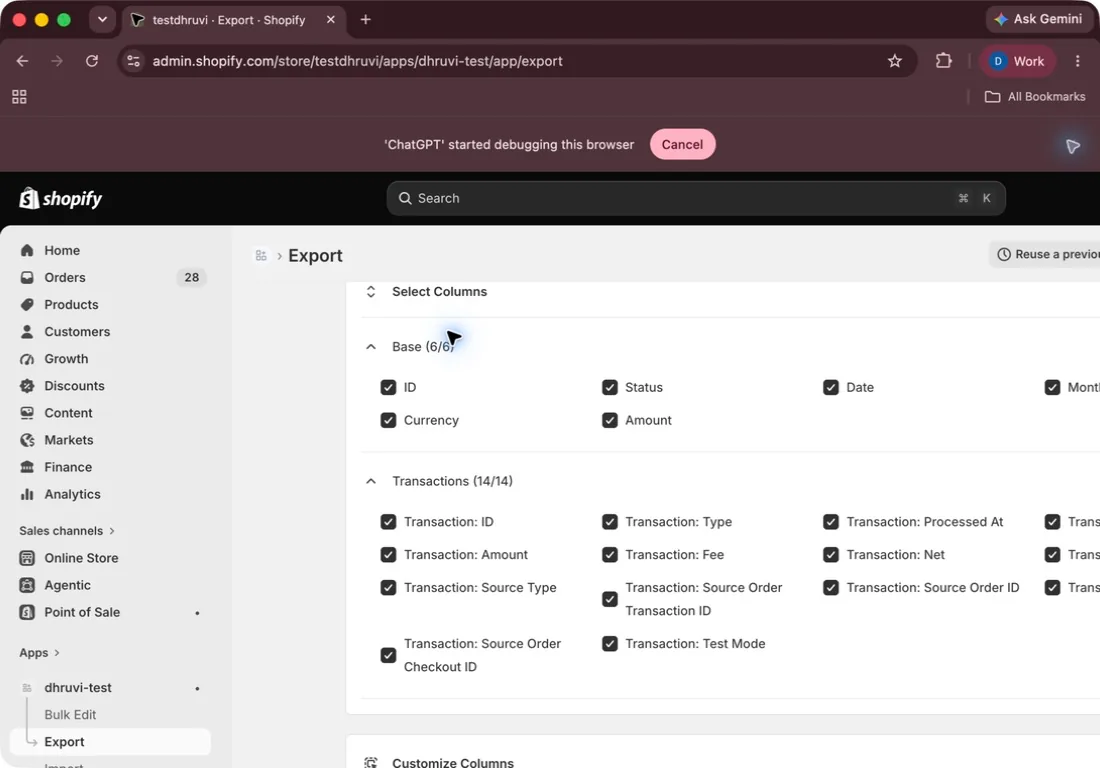The width and height of the screenshot is (1100, 768).
Task: Uncheck the ID column checkbox
Action: 388,387
